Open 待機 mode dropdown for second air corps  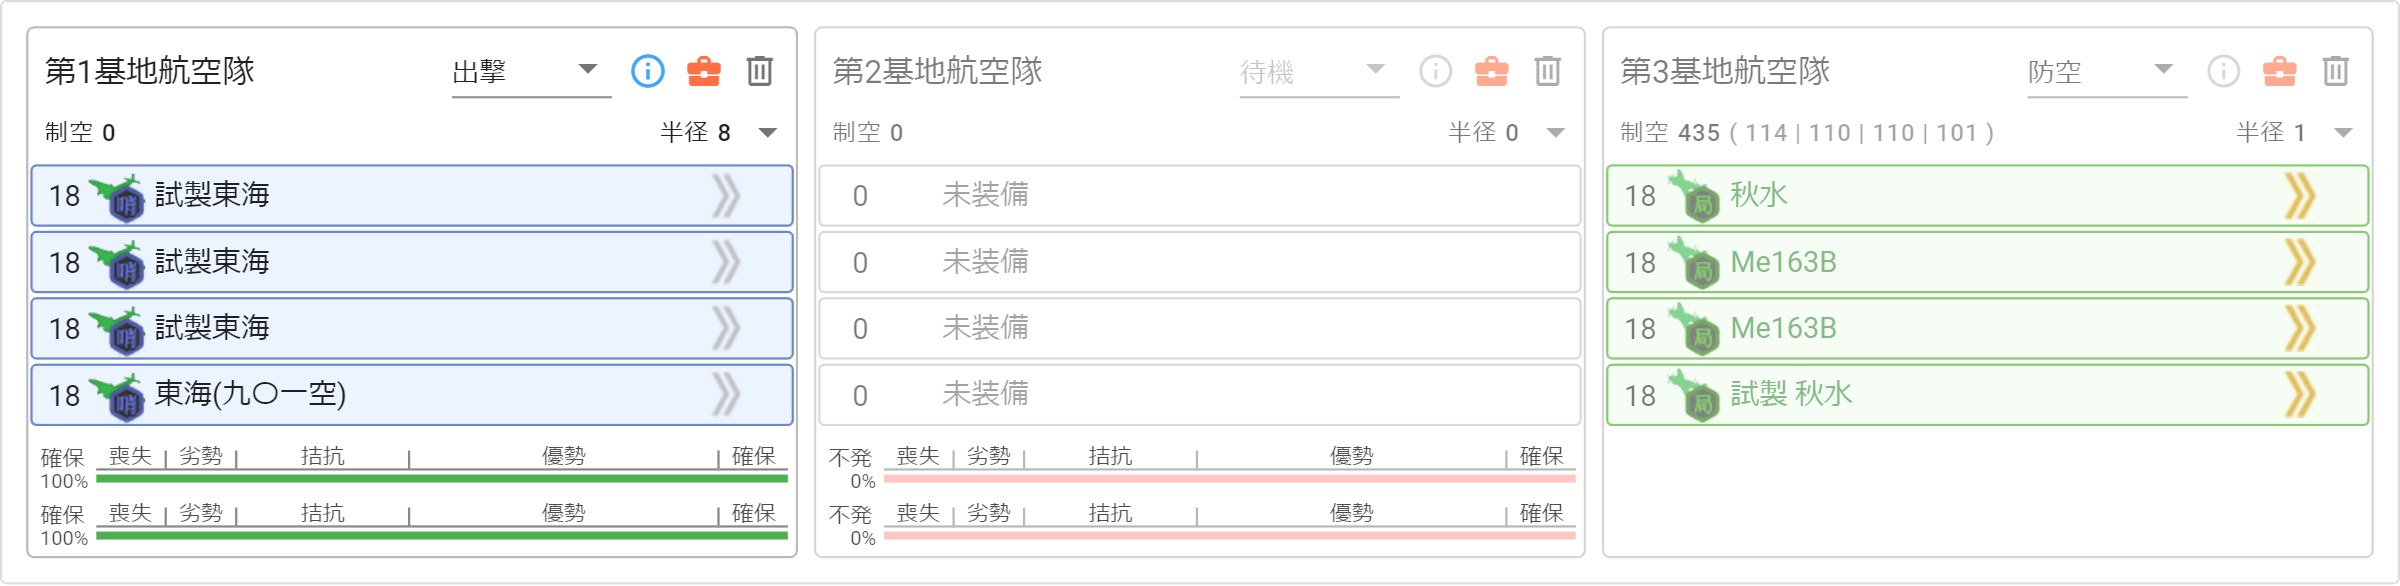1319,72
